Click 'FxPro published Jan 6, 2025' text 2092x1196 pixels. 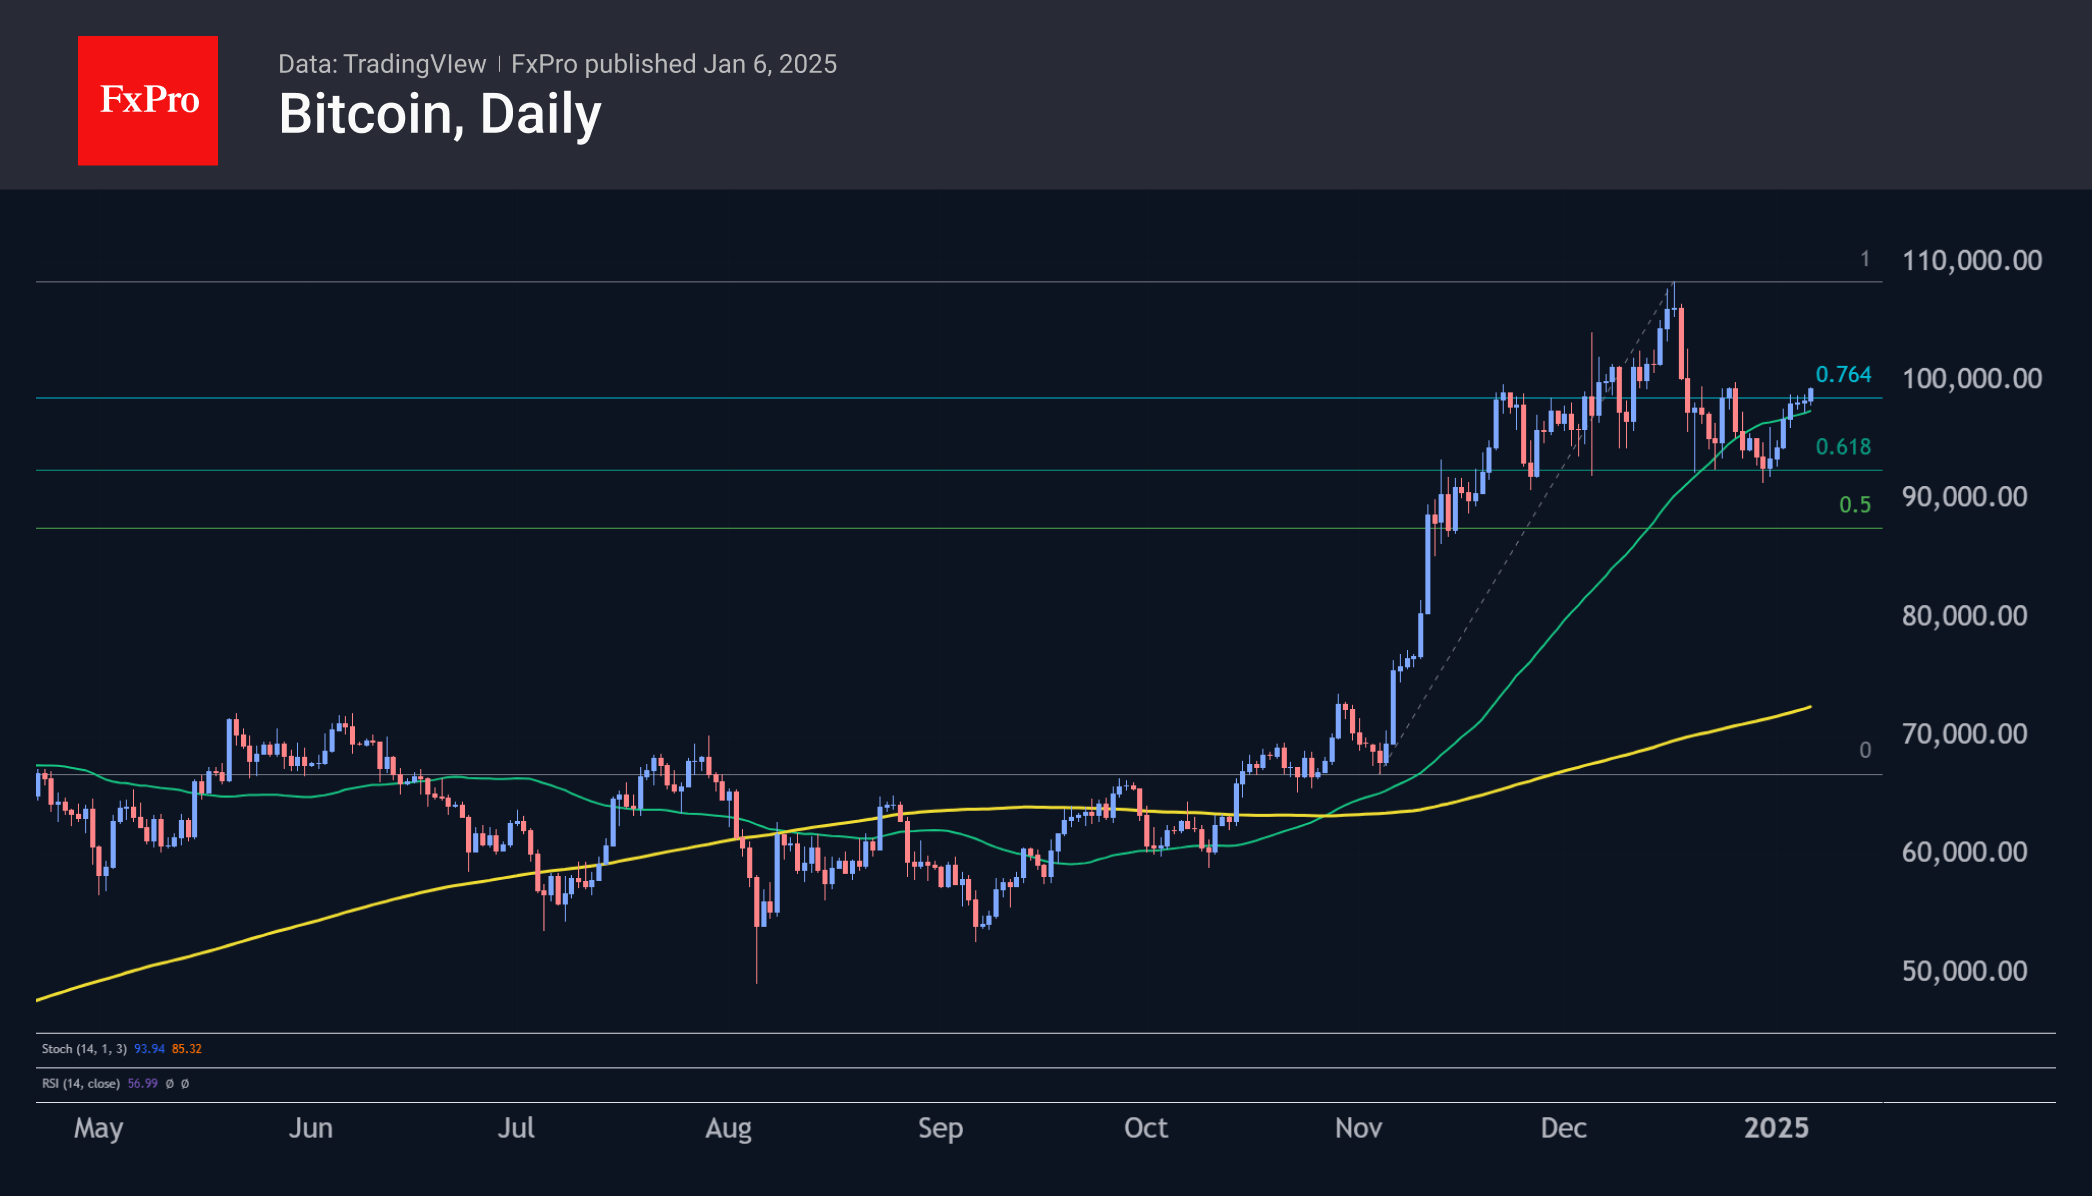click(x=673, y=64)
